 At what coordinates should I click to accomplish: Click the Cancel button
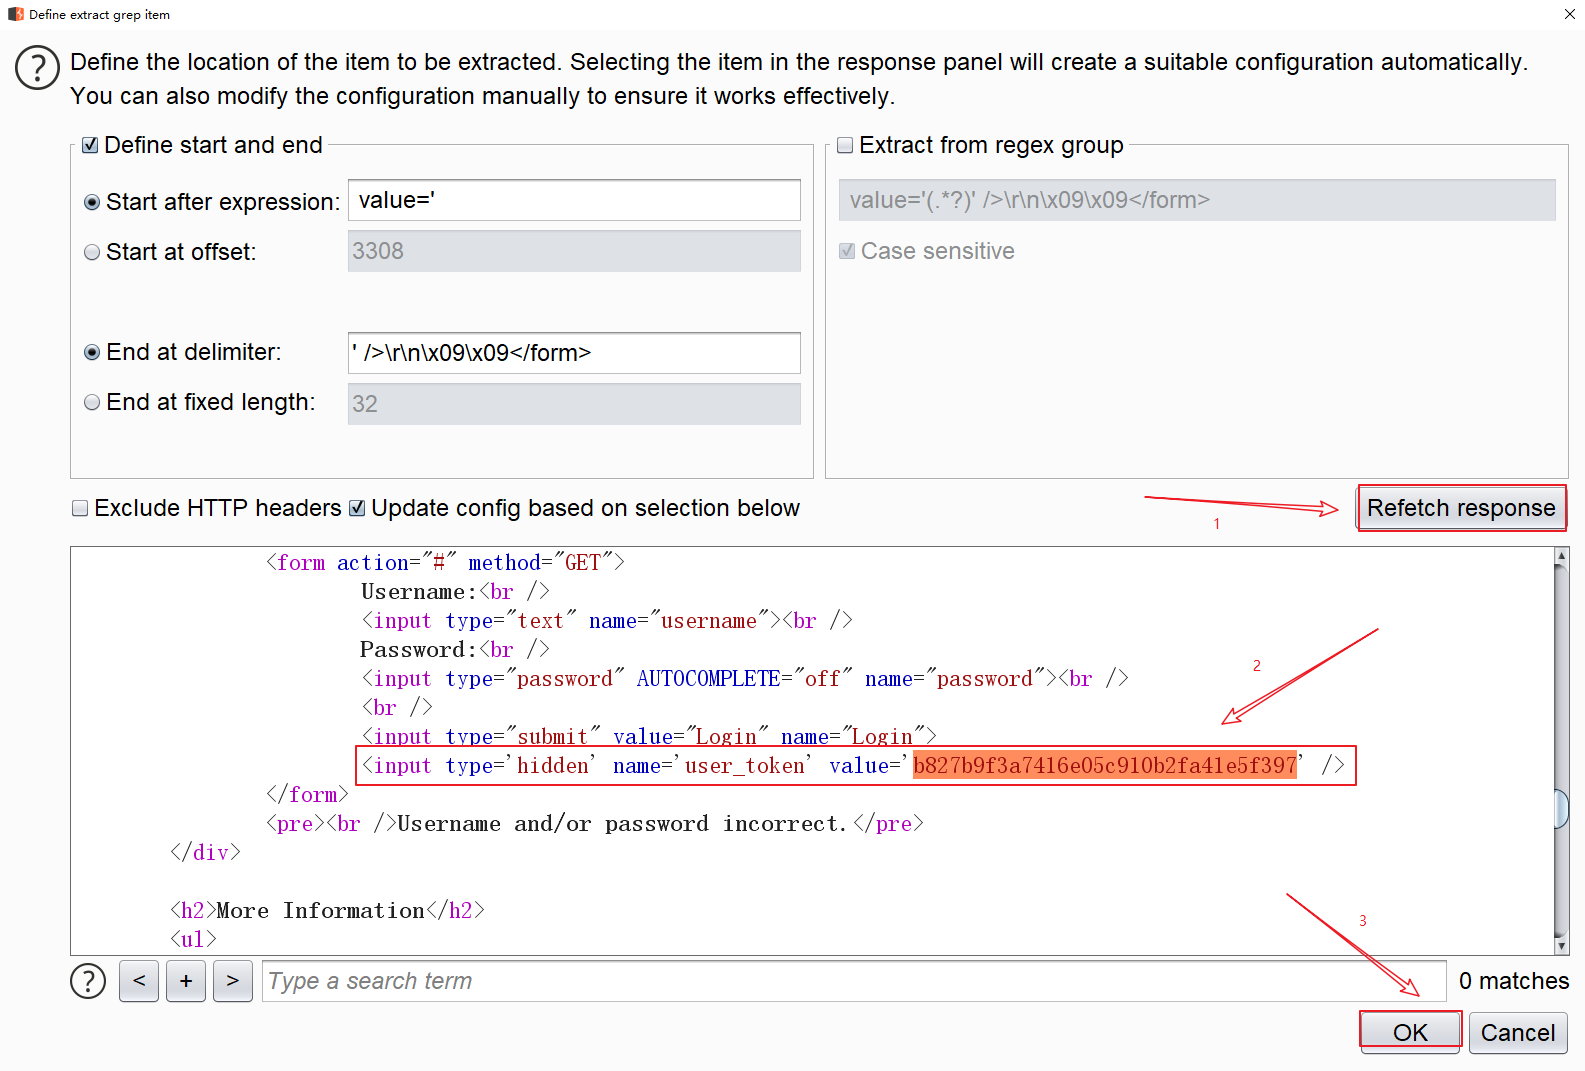click(1517, 1032)
